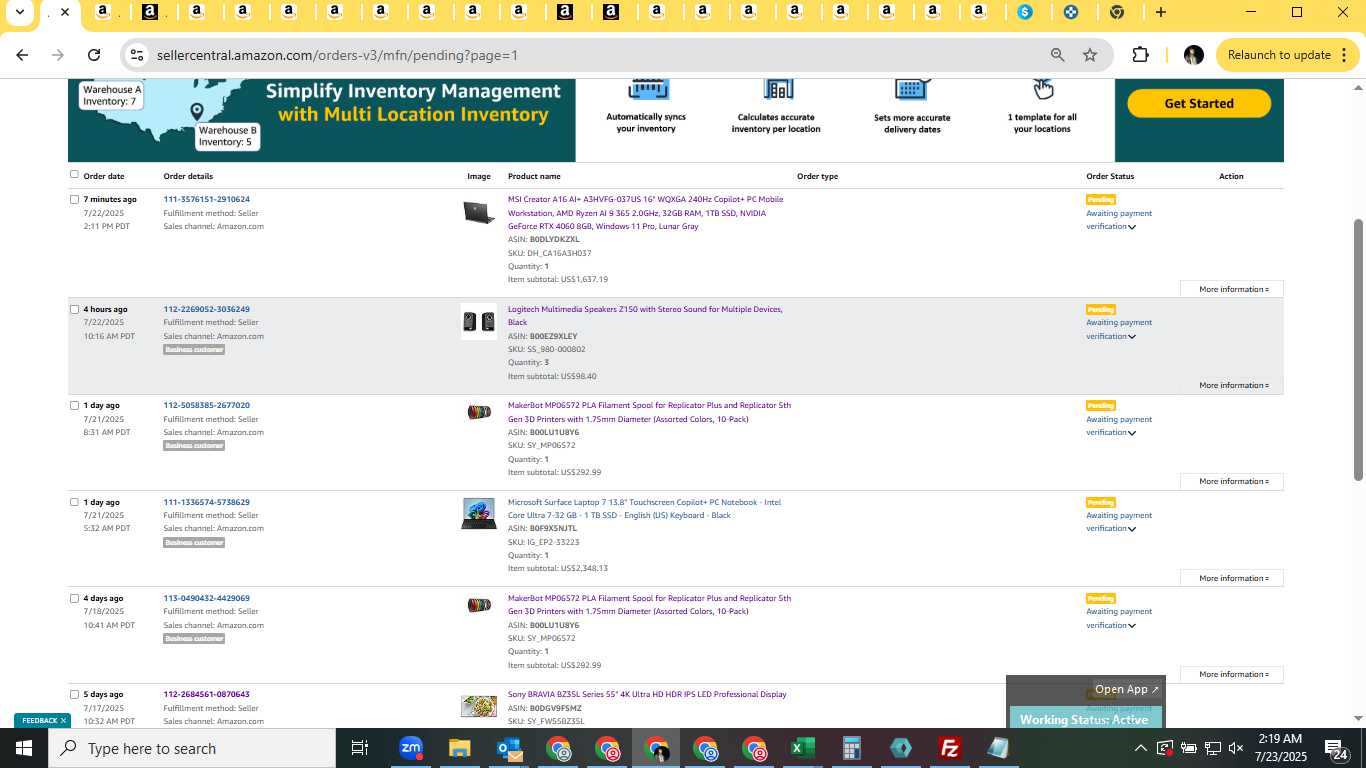The height and width of the screenshot is (768, 1366).
Task: Check the order placed 4 hours ago
Action: click(x=74, y=309)
